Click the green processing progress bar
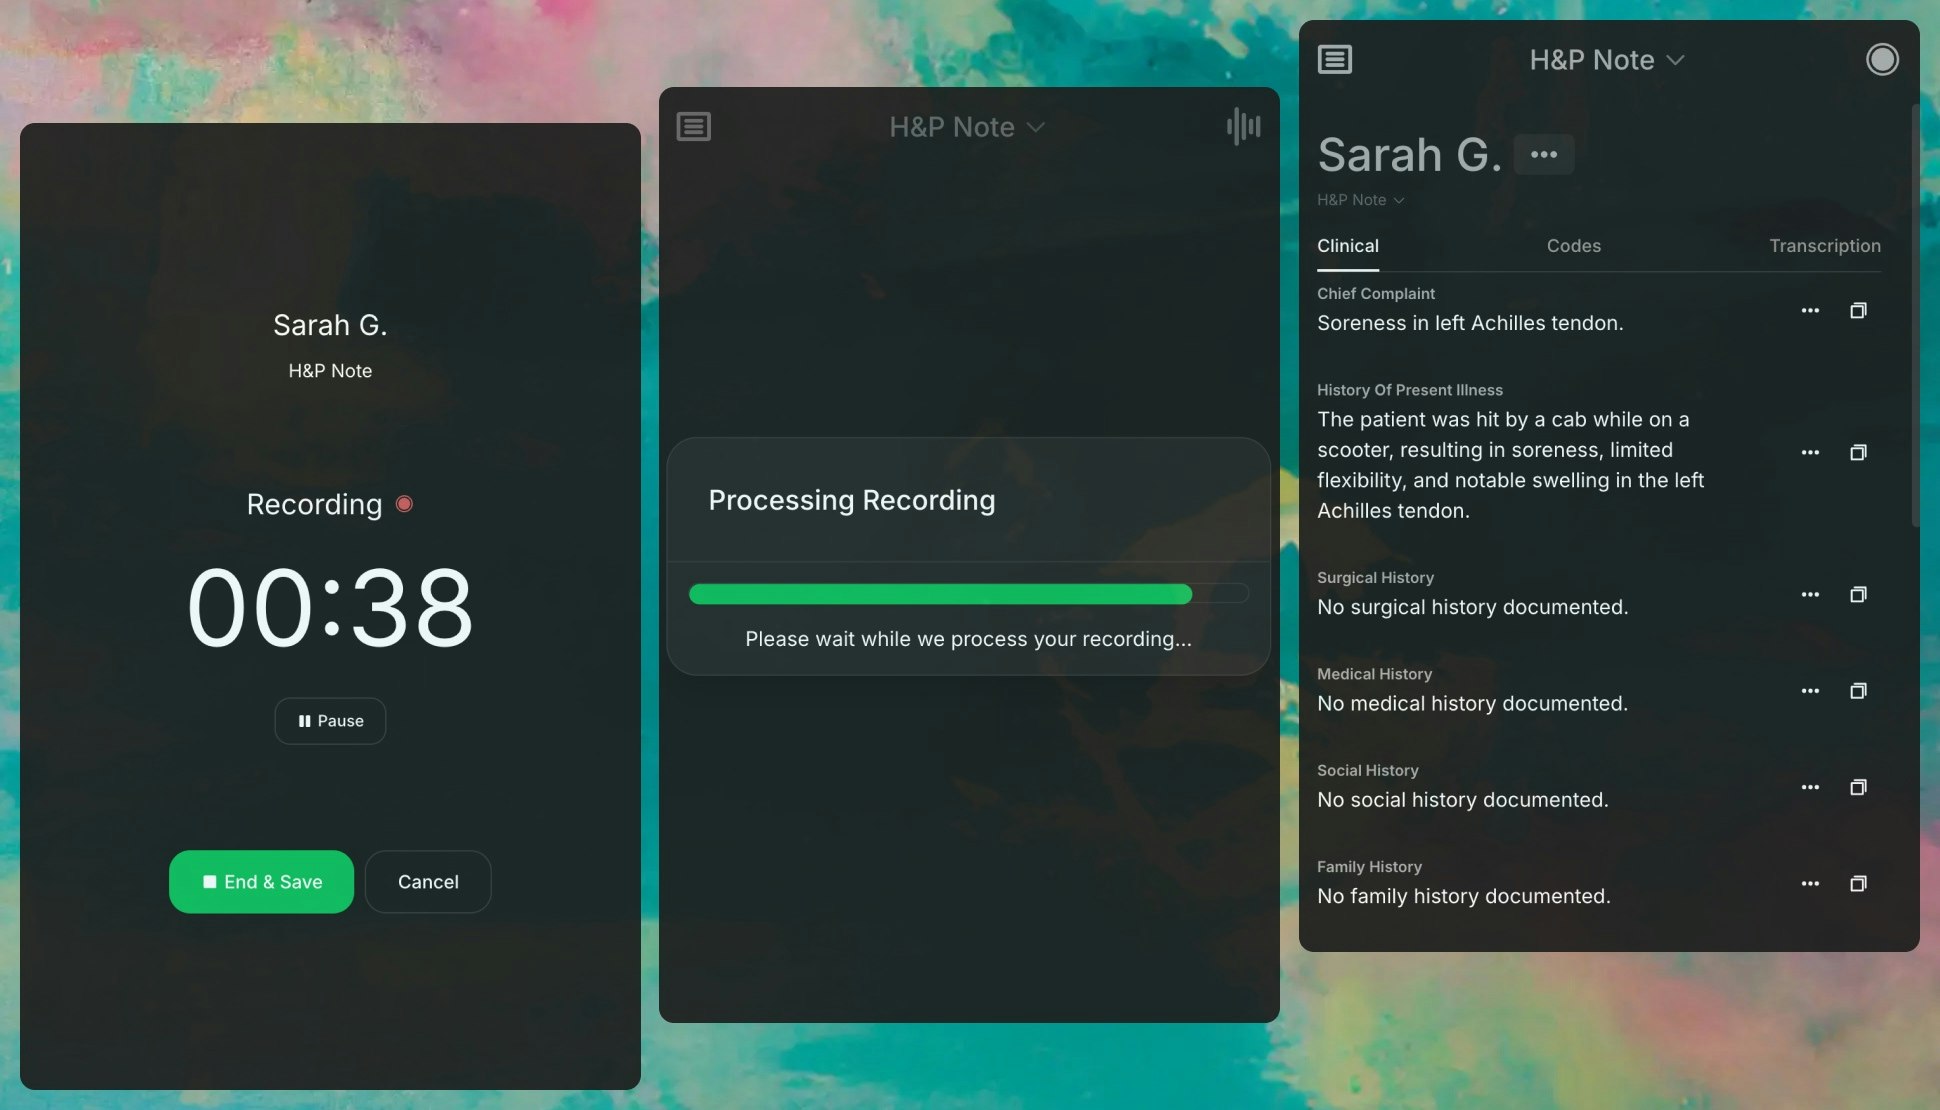 click(x=940, y=595)
